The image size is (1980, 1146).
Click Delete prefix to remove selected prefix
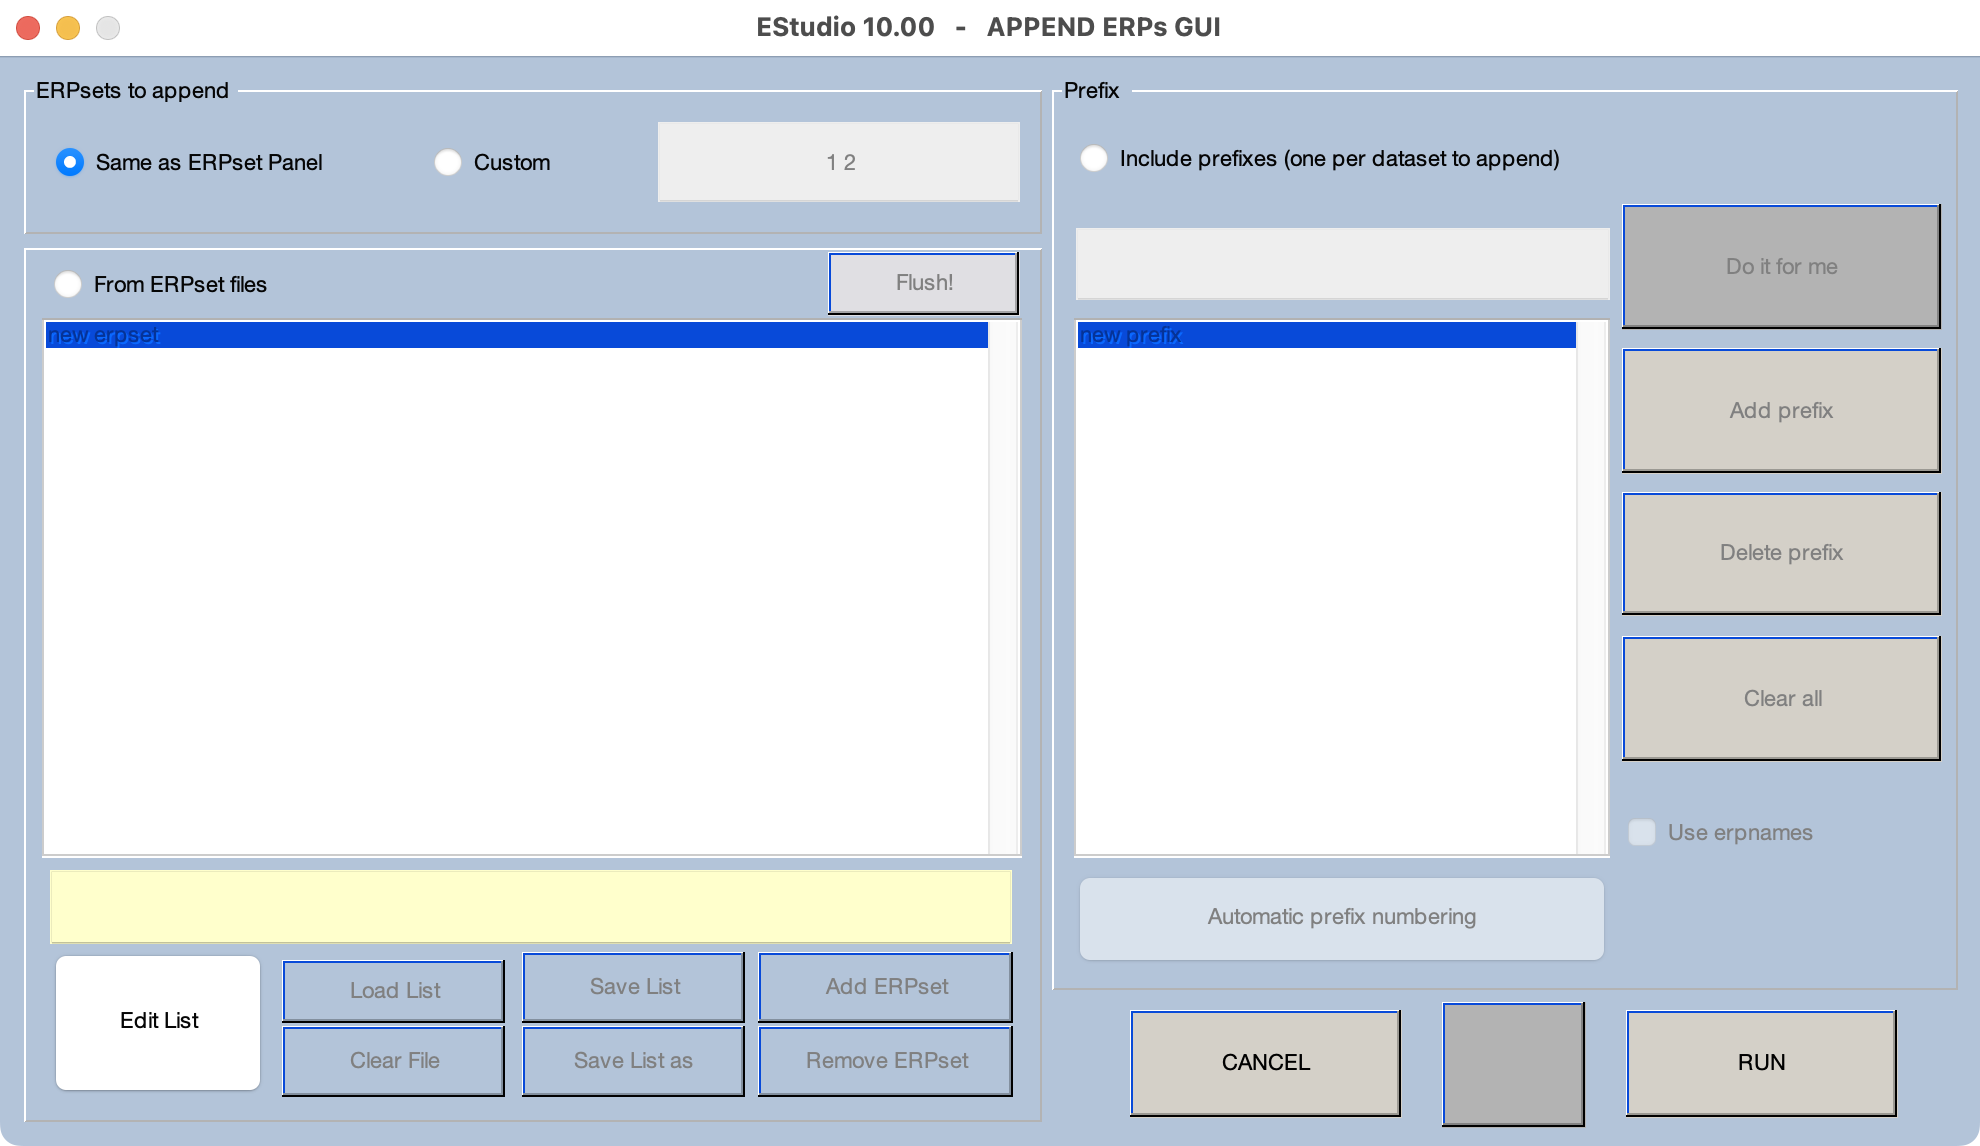click(x=1780, y=551)
